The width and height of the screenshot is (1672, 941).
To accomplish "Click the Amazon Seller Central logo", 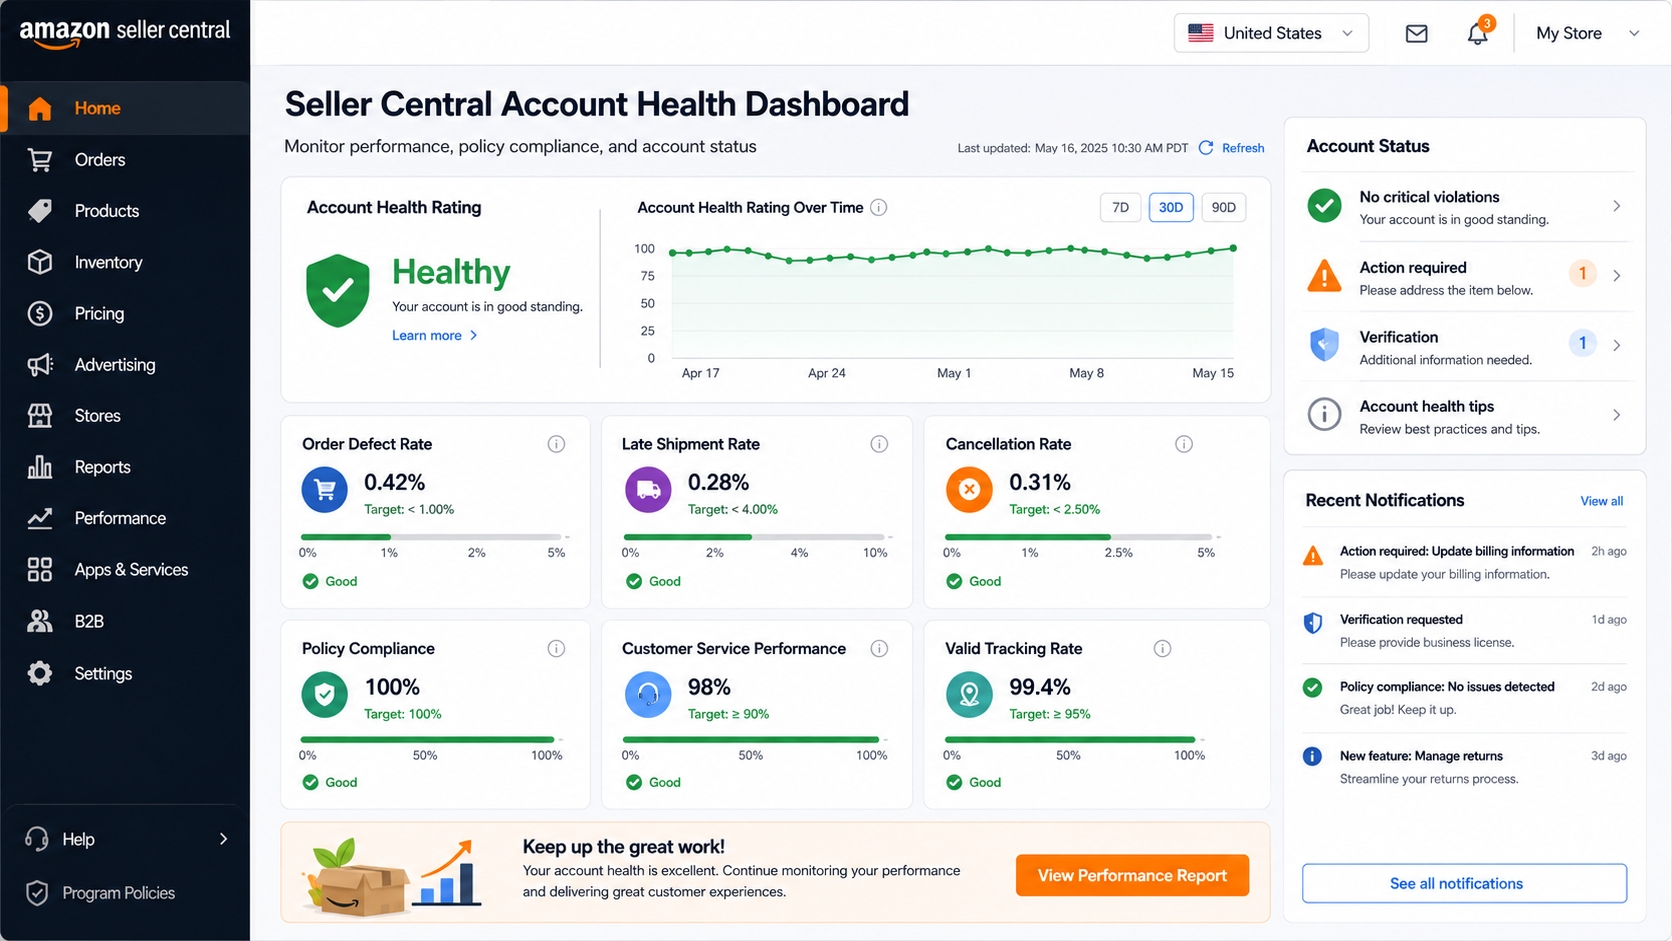I will [125, 32].
